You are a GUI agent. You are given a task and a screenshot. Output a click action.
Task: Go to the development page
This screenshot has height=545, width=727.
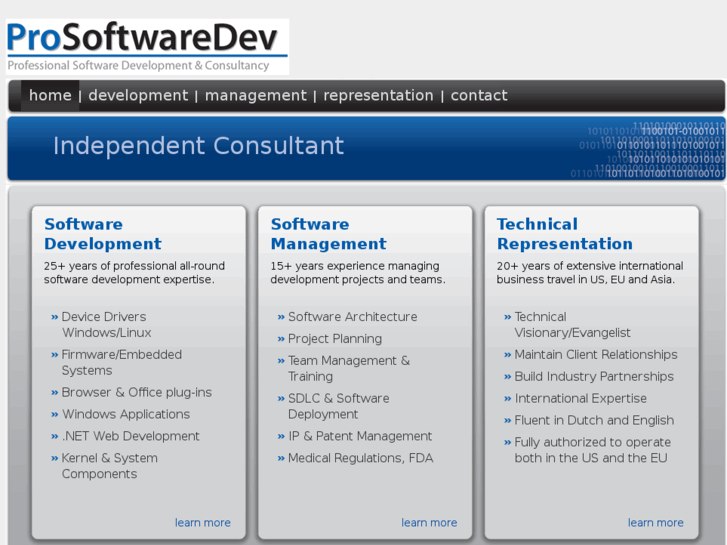pyautogui.click(x=138, y=95)
